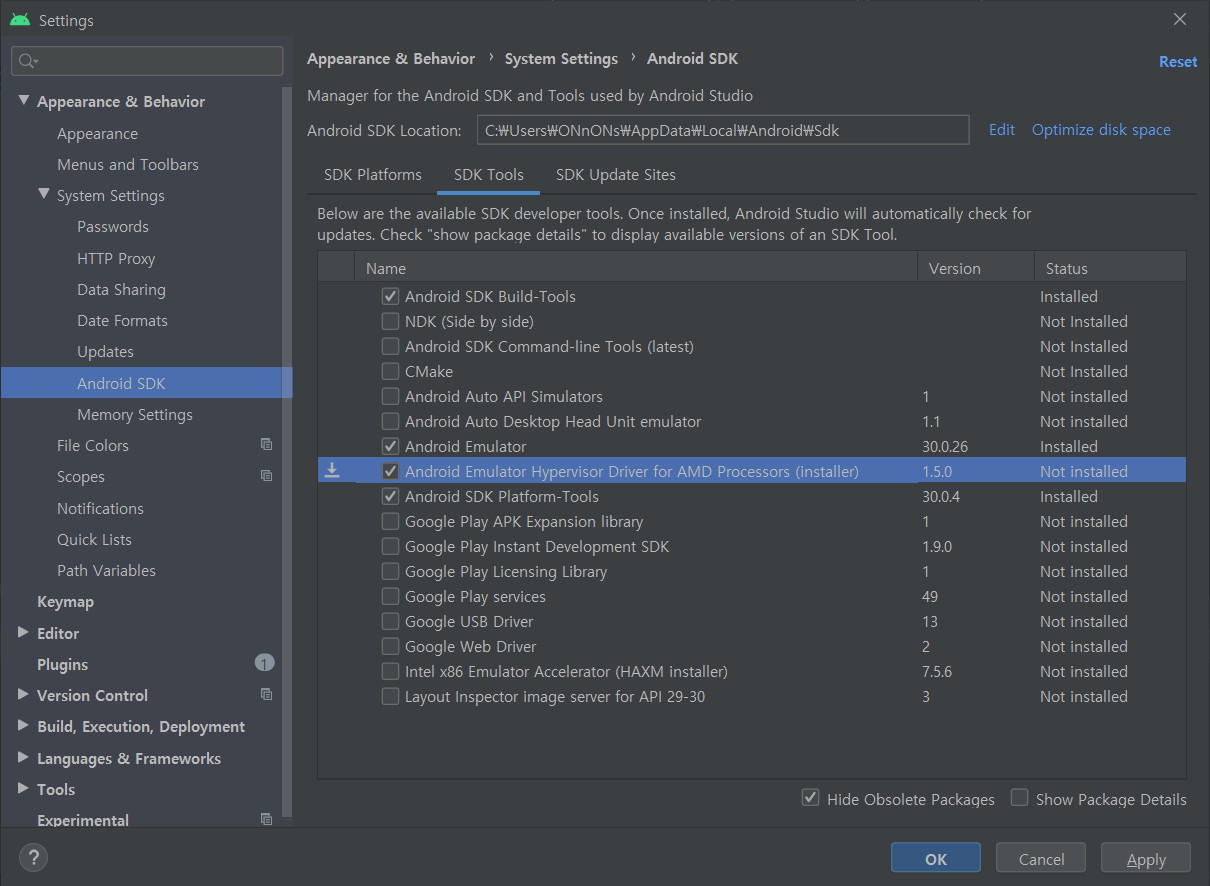
Task: Click the search magnifier icon in settings
Action: click(27, 61)
